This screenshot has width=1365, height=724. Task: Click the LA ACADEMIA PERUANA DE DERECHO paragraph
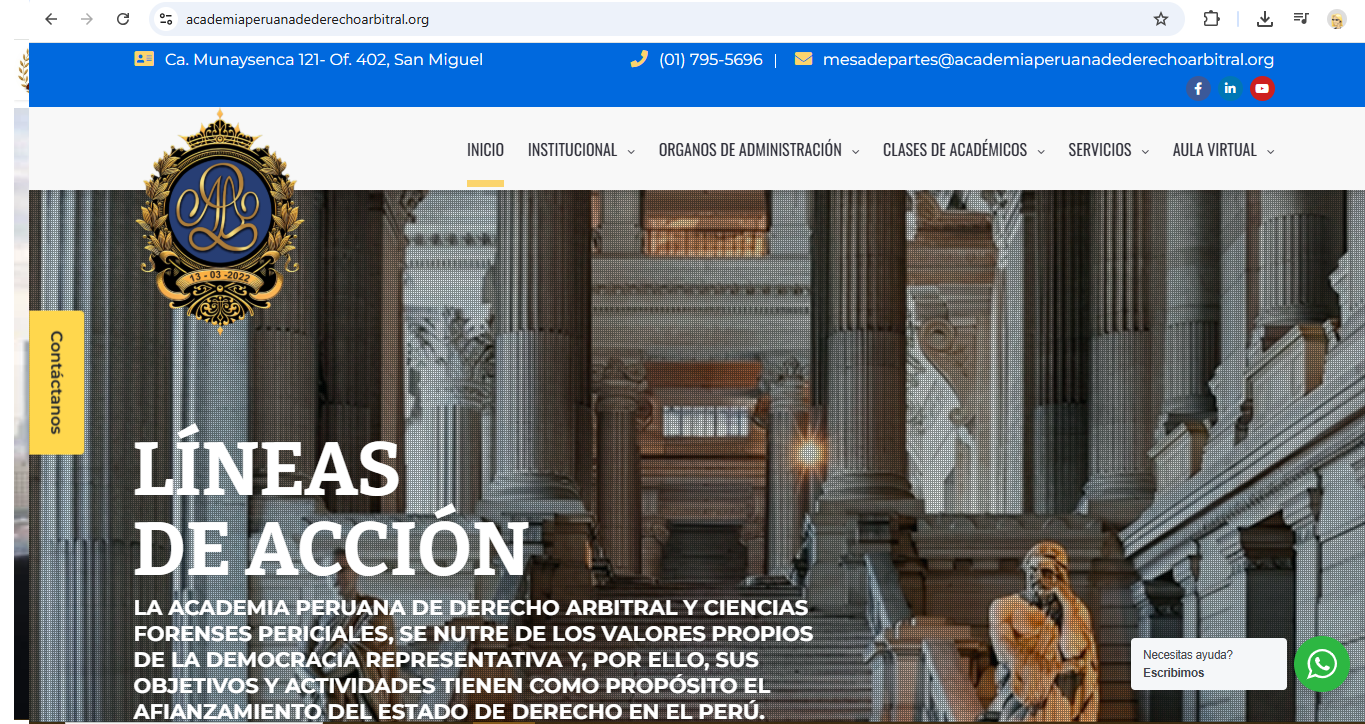(x=473, y=660)
